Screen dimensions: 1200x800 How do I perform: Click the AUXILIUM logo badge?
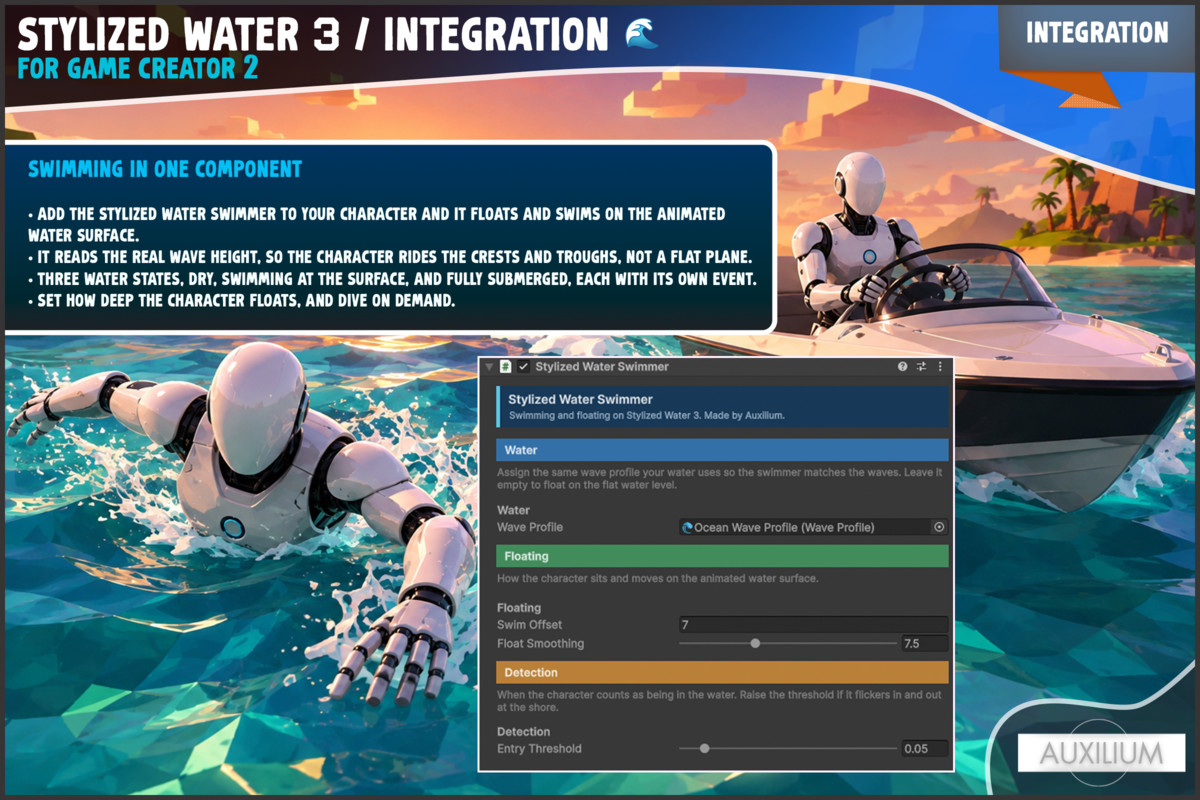click(1101, 752)
